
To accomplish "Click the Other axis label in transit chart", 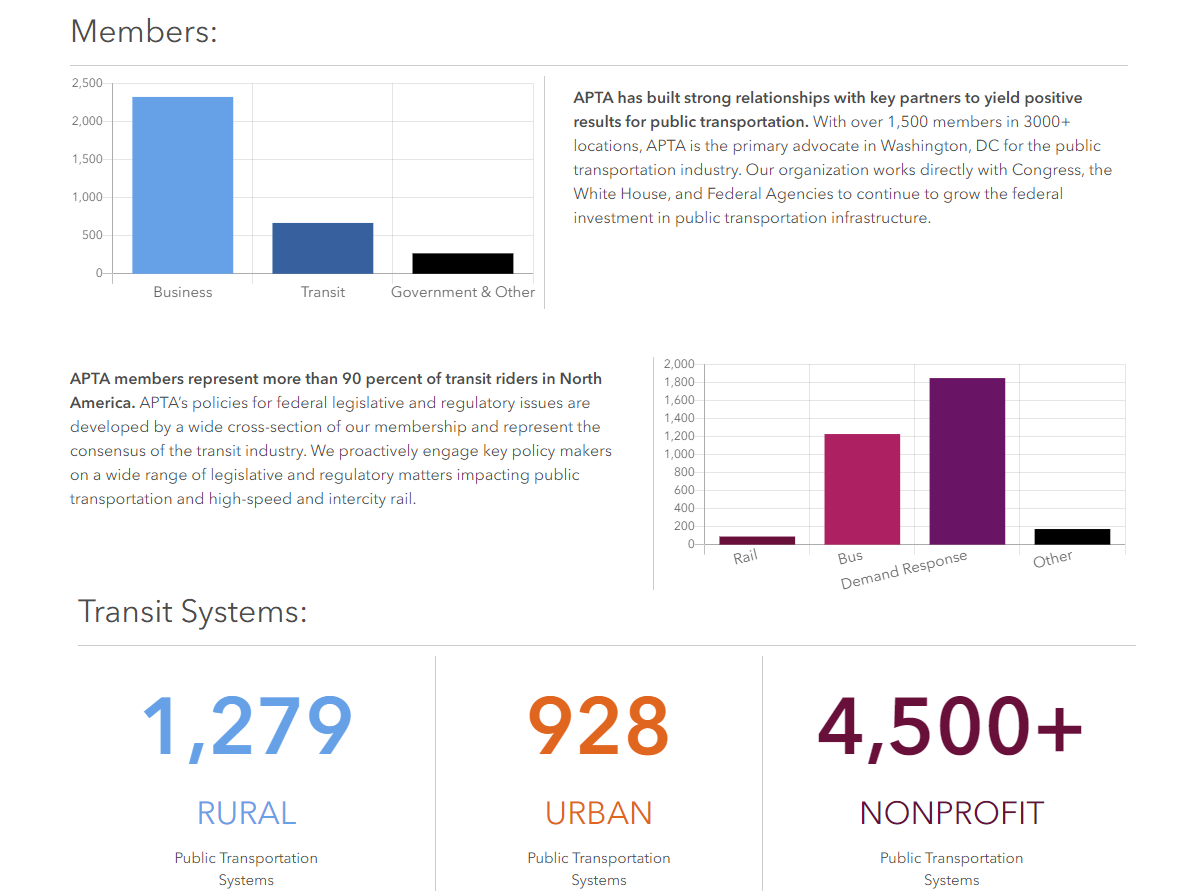I will [1052, 559].
